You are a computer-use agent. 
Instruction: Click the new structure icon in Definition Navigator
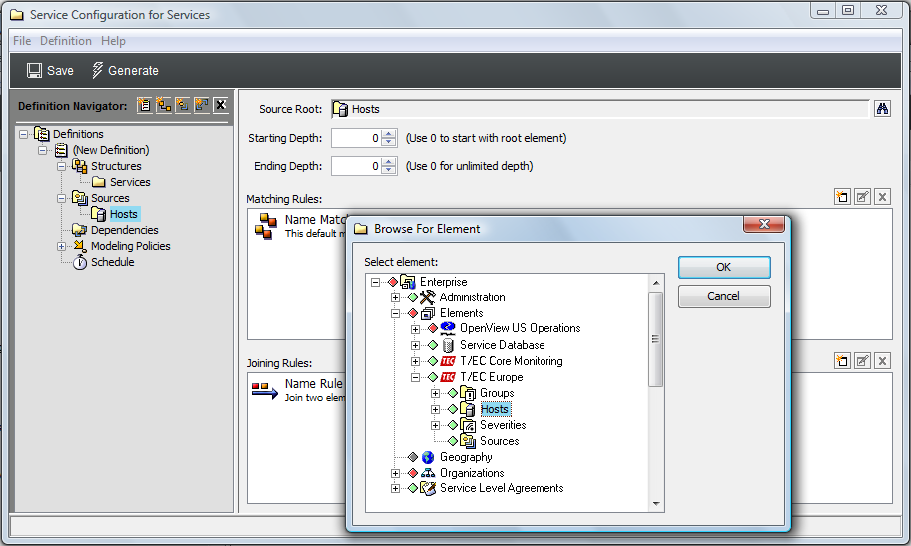click(x=163, y=105)
